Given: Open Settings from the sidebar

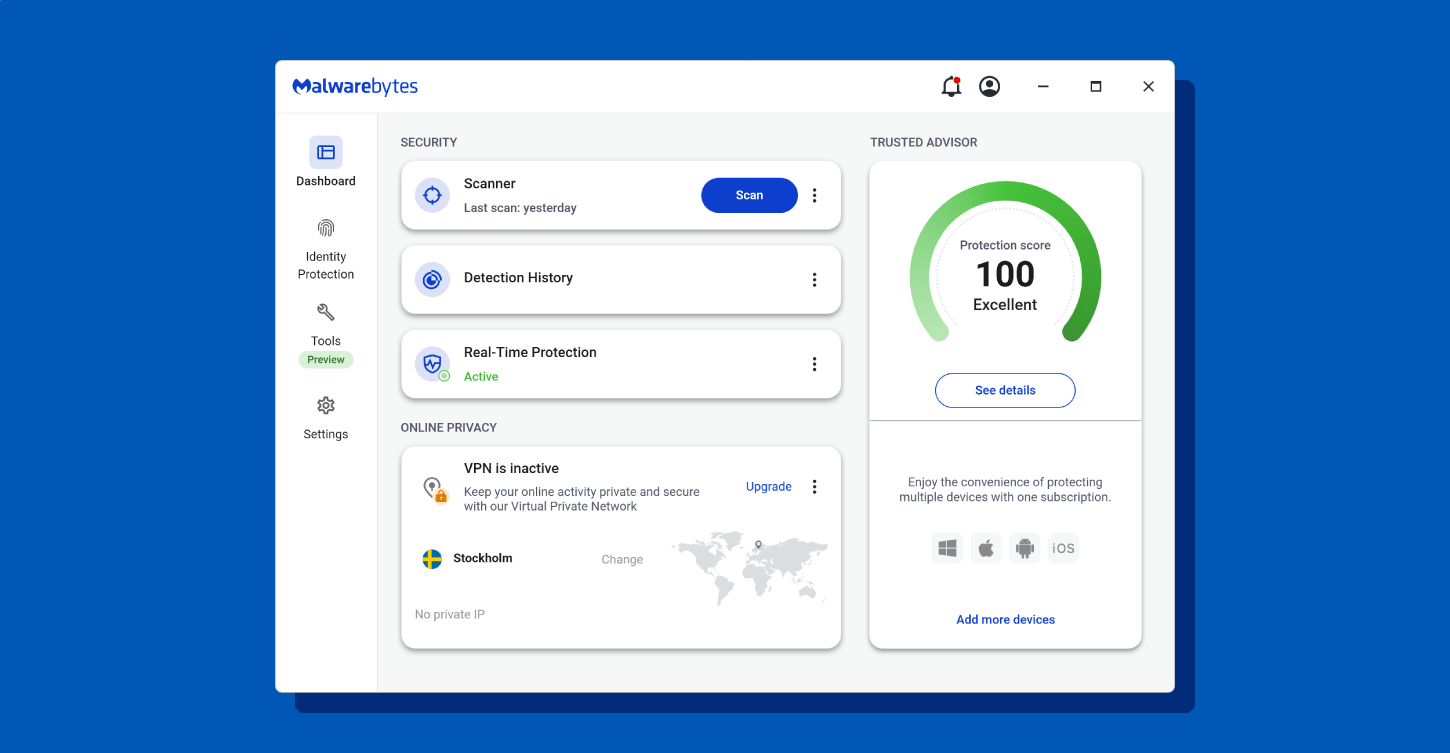Looking at the screenshot, I should 325,417.
